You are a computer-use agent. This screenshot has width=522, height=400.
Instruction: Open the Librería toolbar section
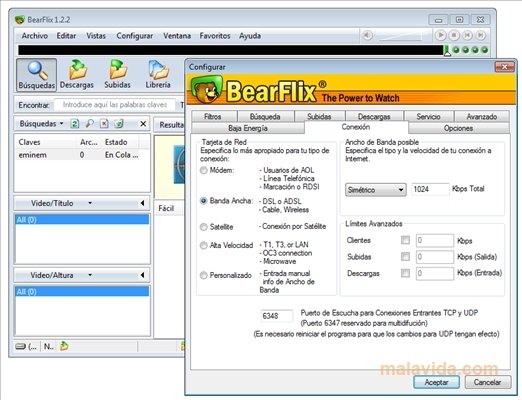point(158,75)
